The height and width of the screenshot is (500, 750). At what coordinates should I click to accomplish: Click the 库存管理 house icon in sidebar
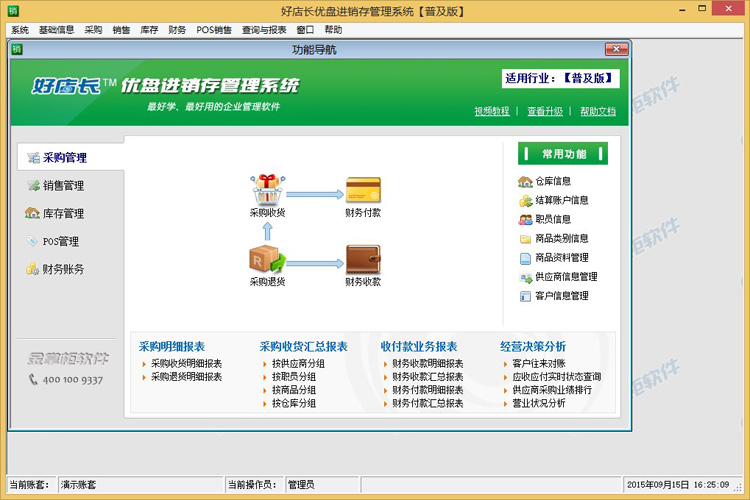(32, 213)
